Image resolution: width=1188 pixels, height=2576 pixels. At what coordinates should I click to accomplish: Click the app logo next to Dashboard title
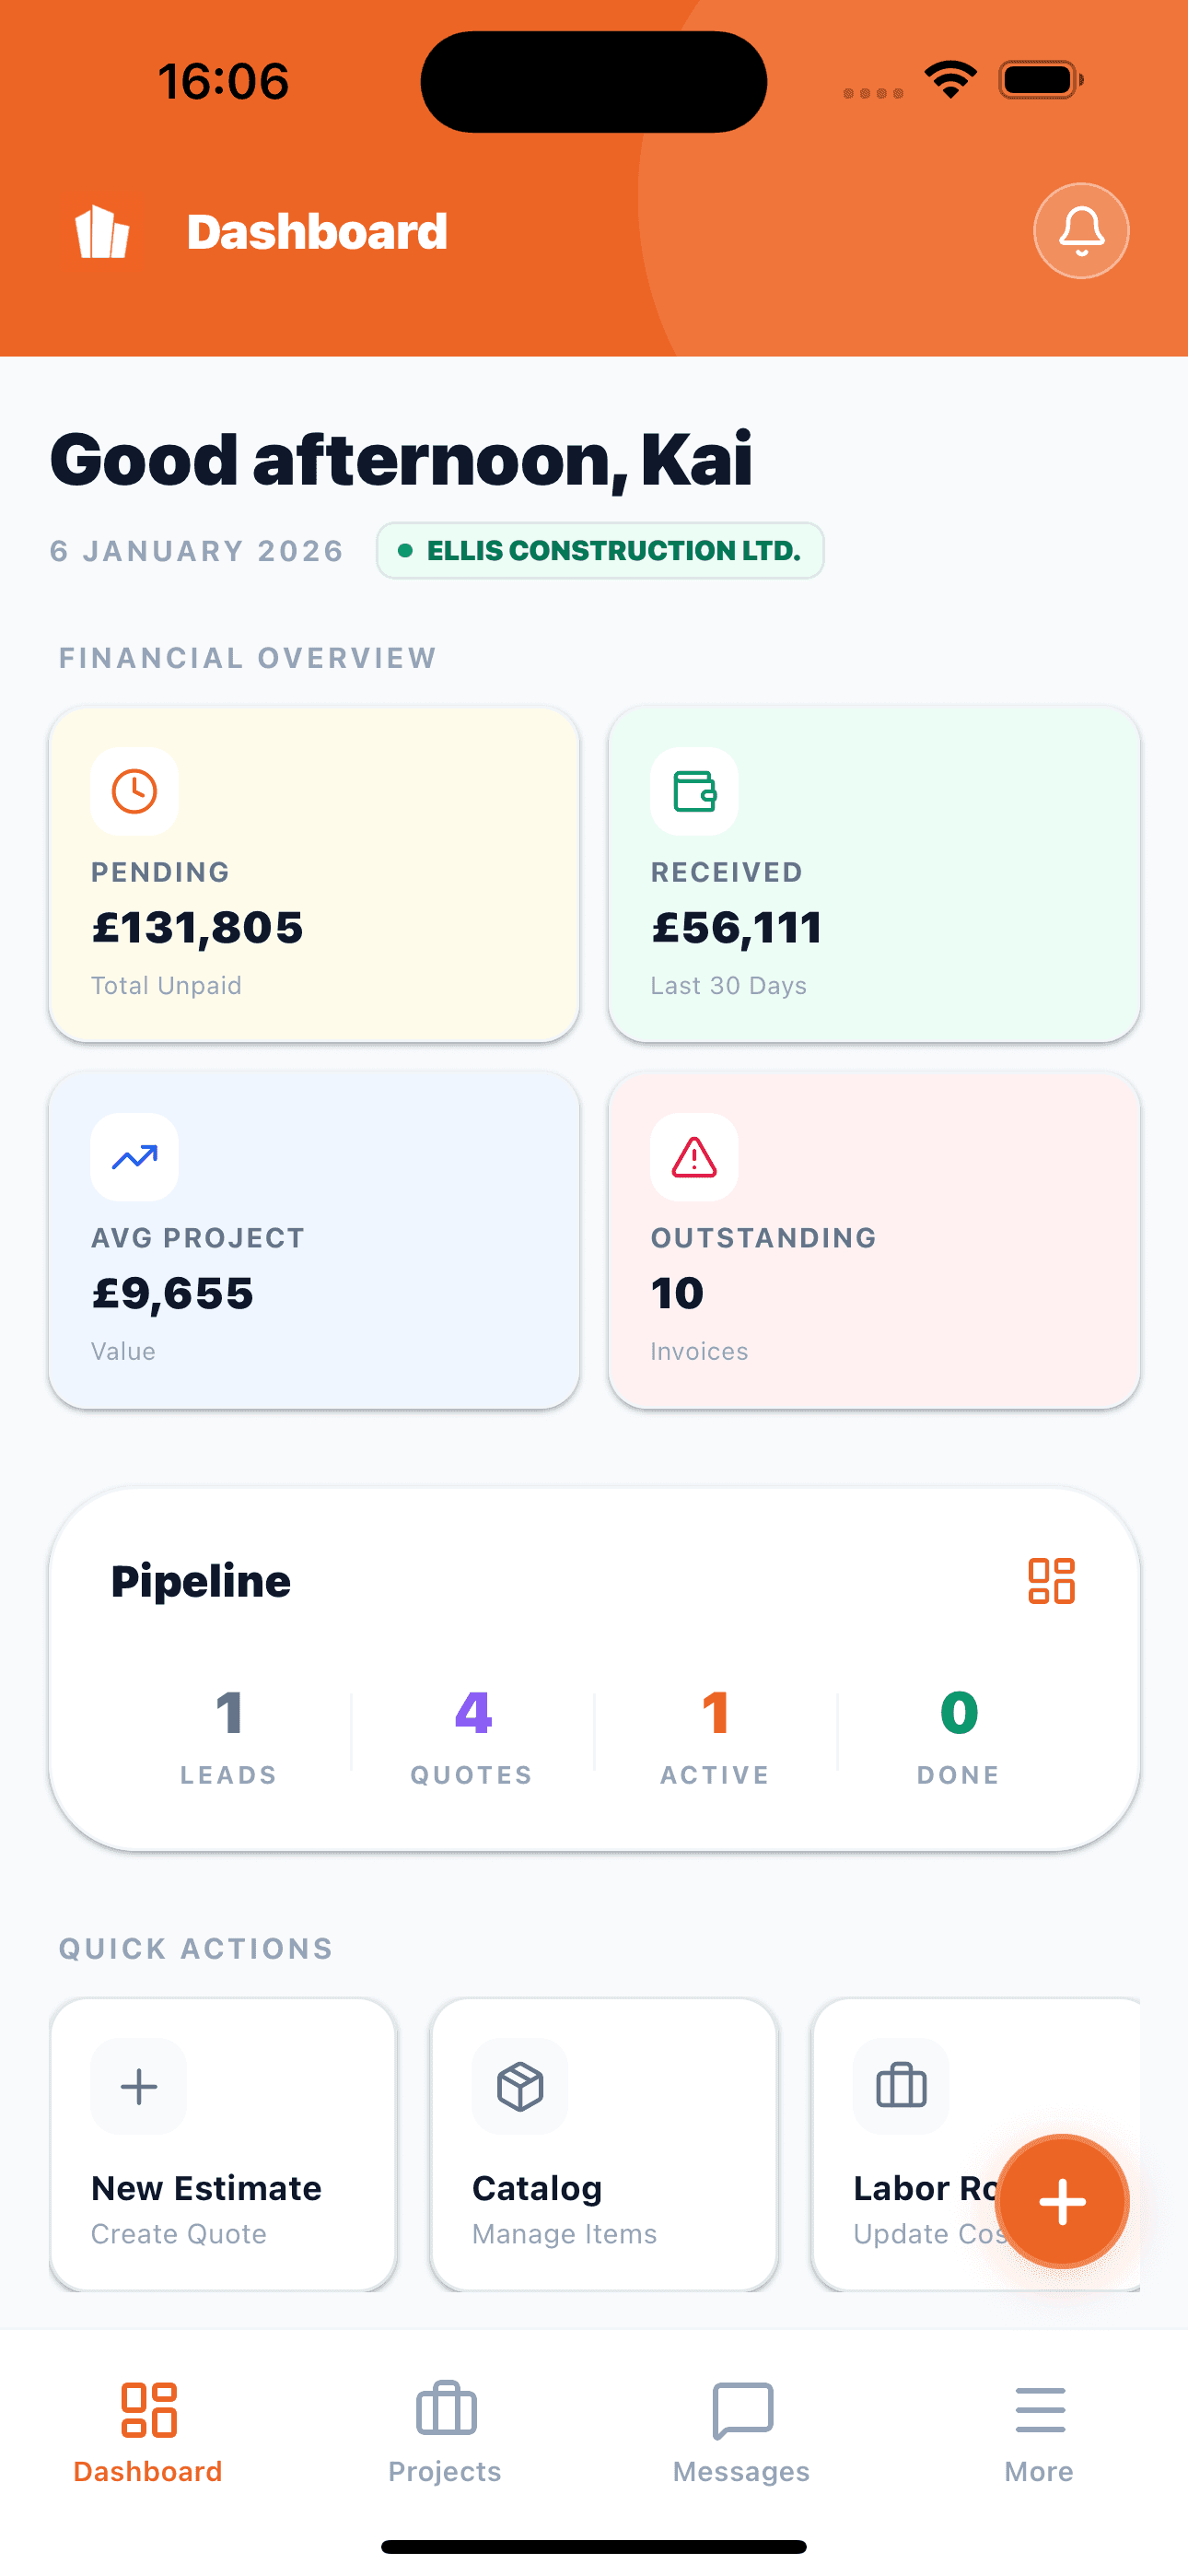tap(104, 230)
